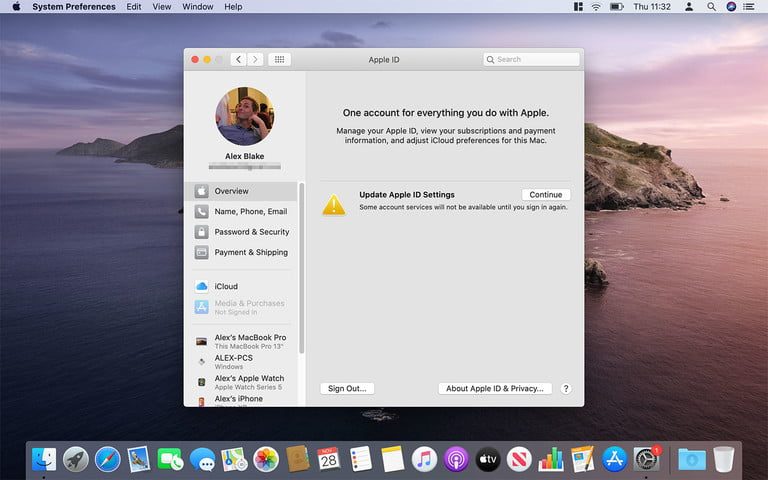768x480 pixels.
Task: Click the Siri icon in menu bar
Action: click(731, 7)
